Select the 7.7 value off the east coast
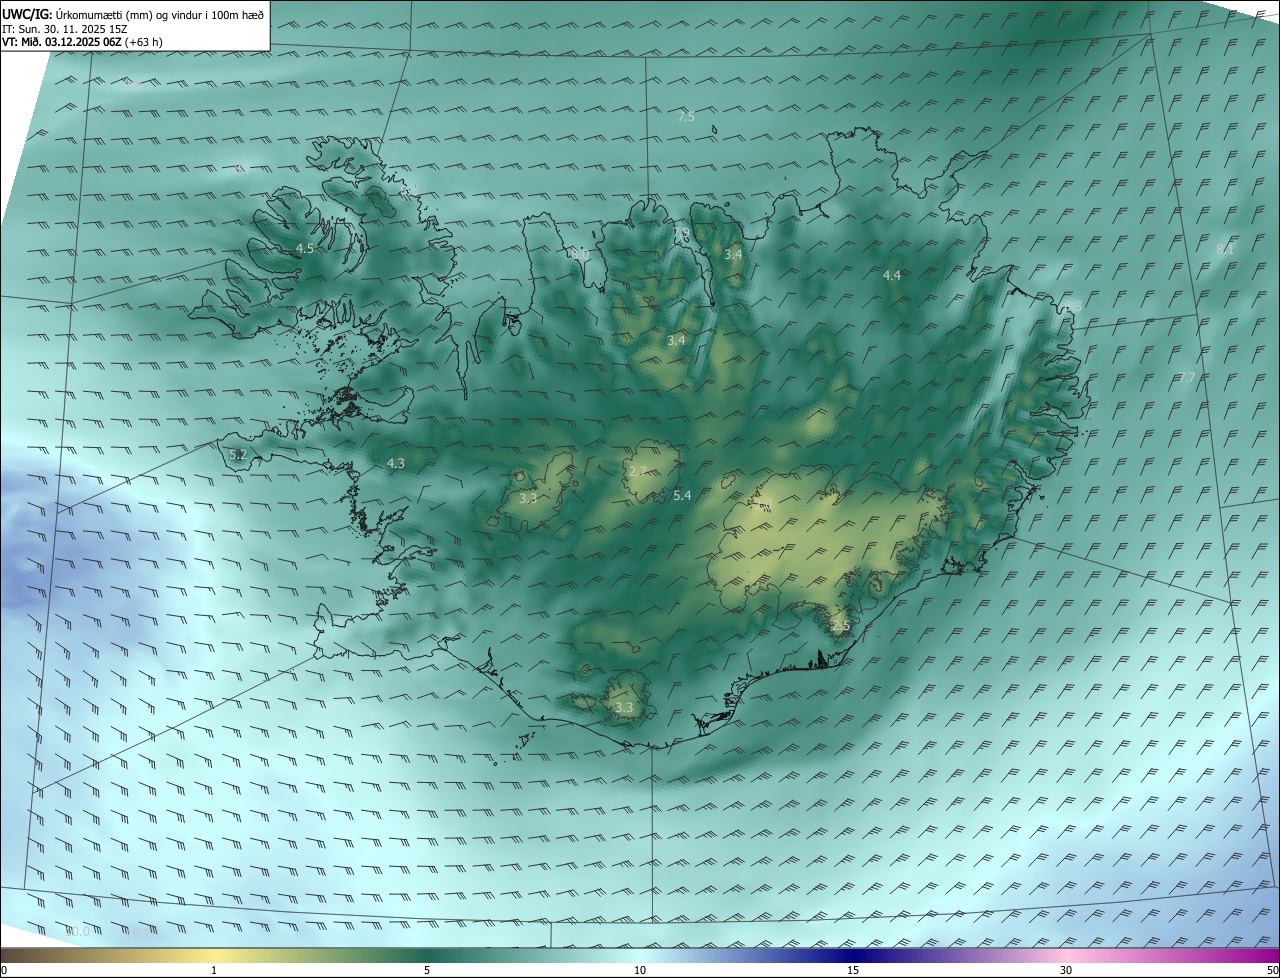This screenshot has width=1280, height=978. point(1187,377)
